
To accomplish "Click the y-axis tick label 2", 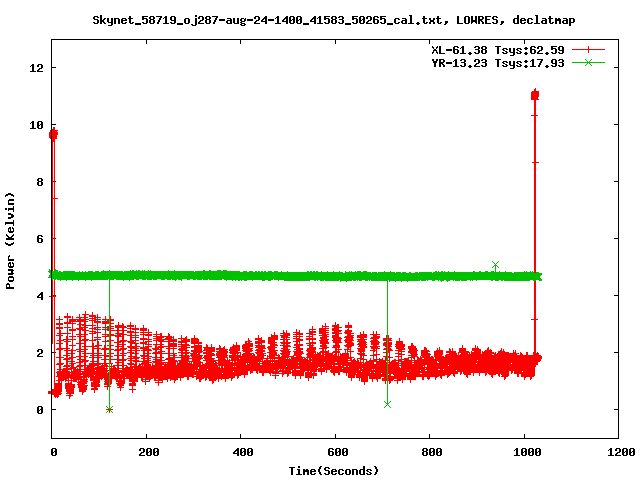I will point(40,353).
